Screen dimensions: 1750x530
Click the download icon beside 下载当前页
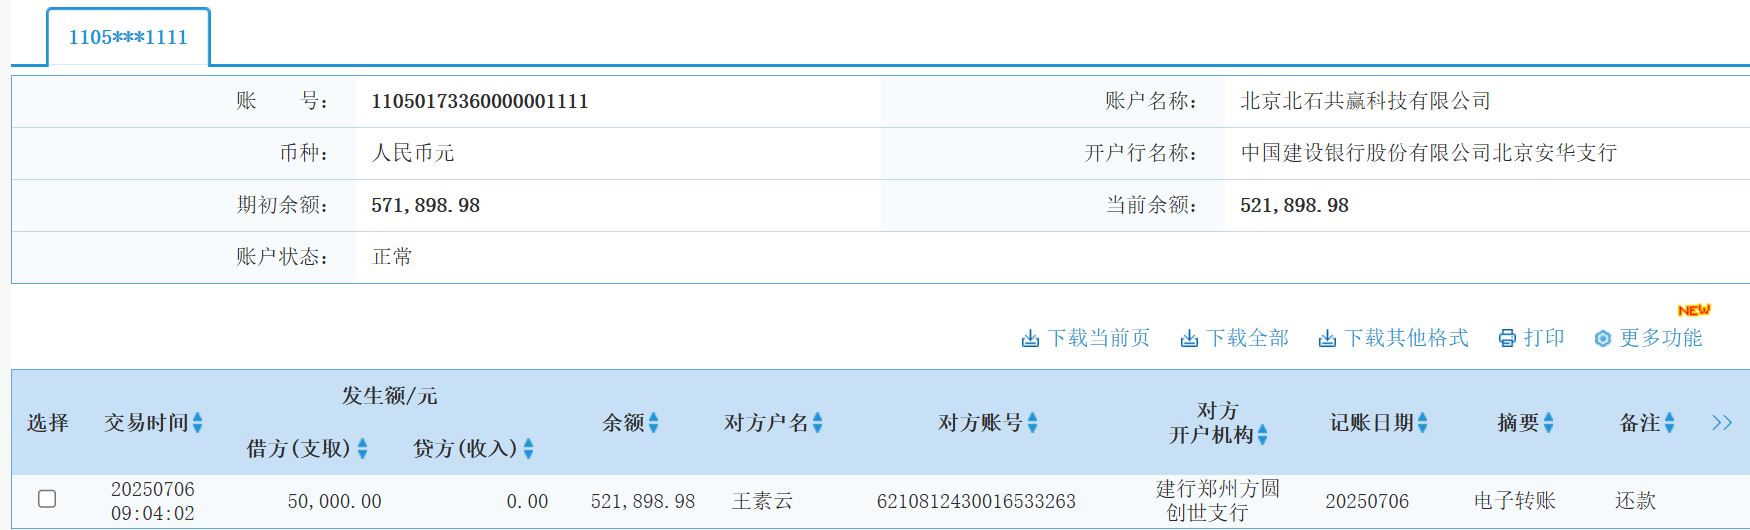coord(1030,339)
